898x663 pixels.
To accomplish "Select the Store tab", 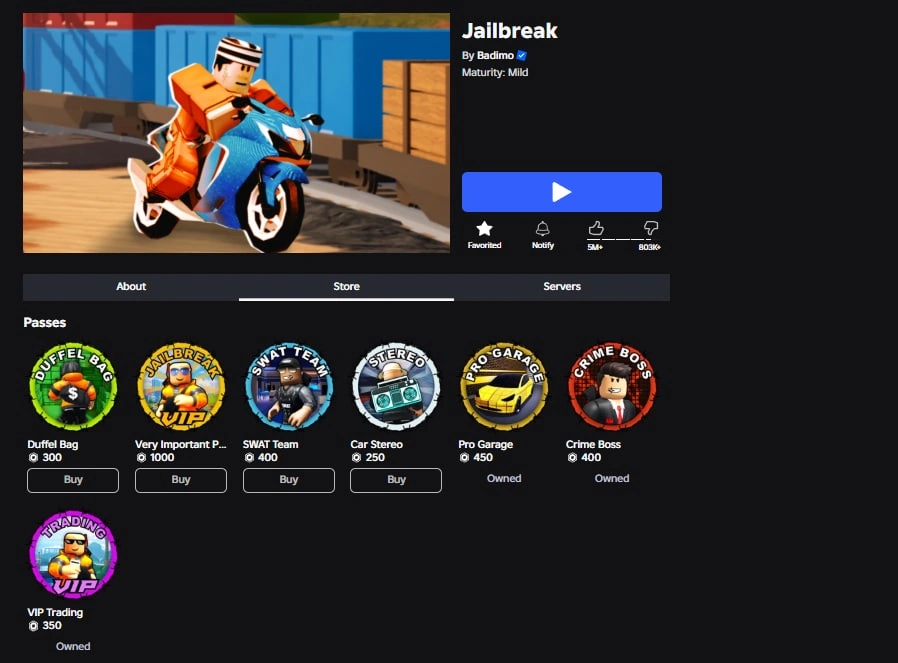I will (346, 287).
